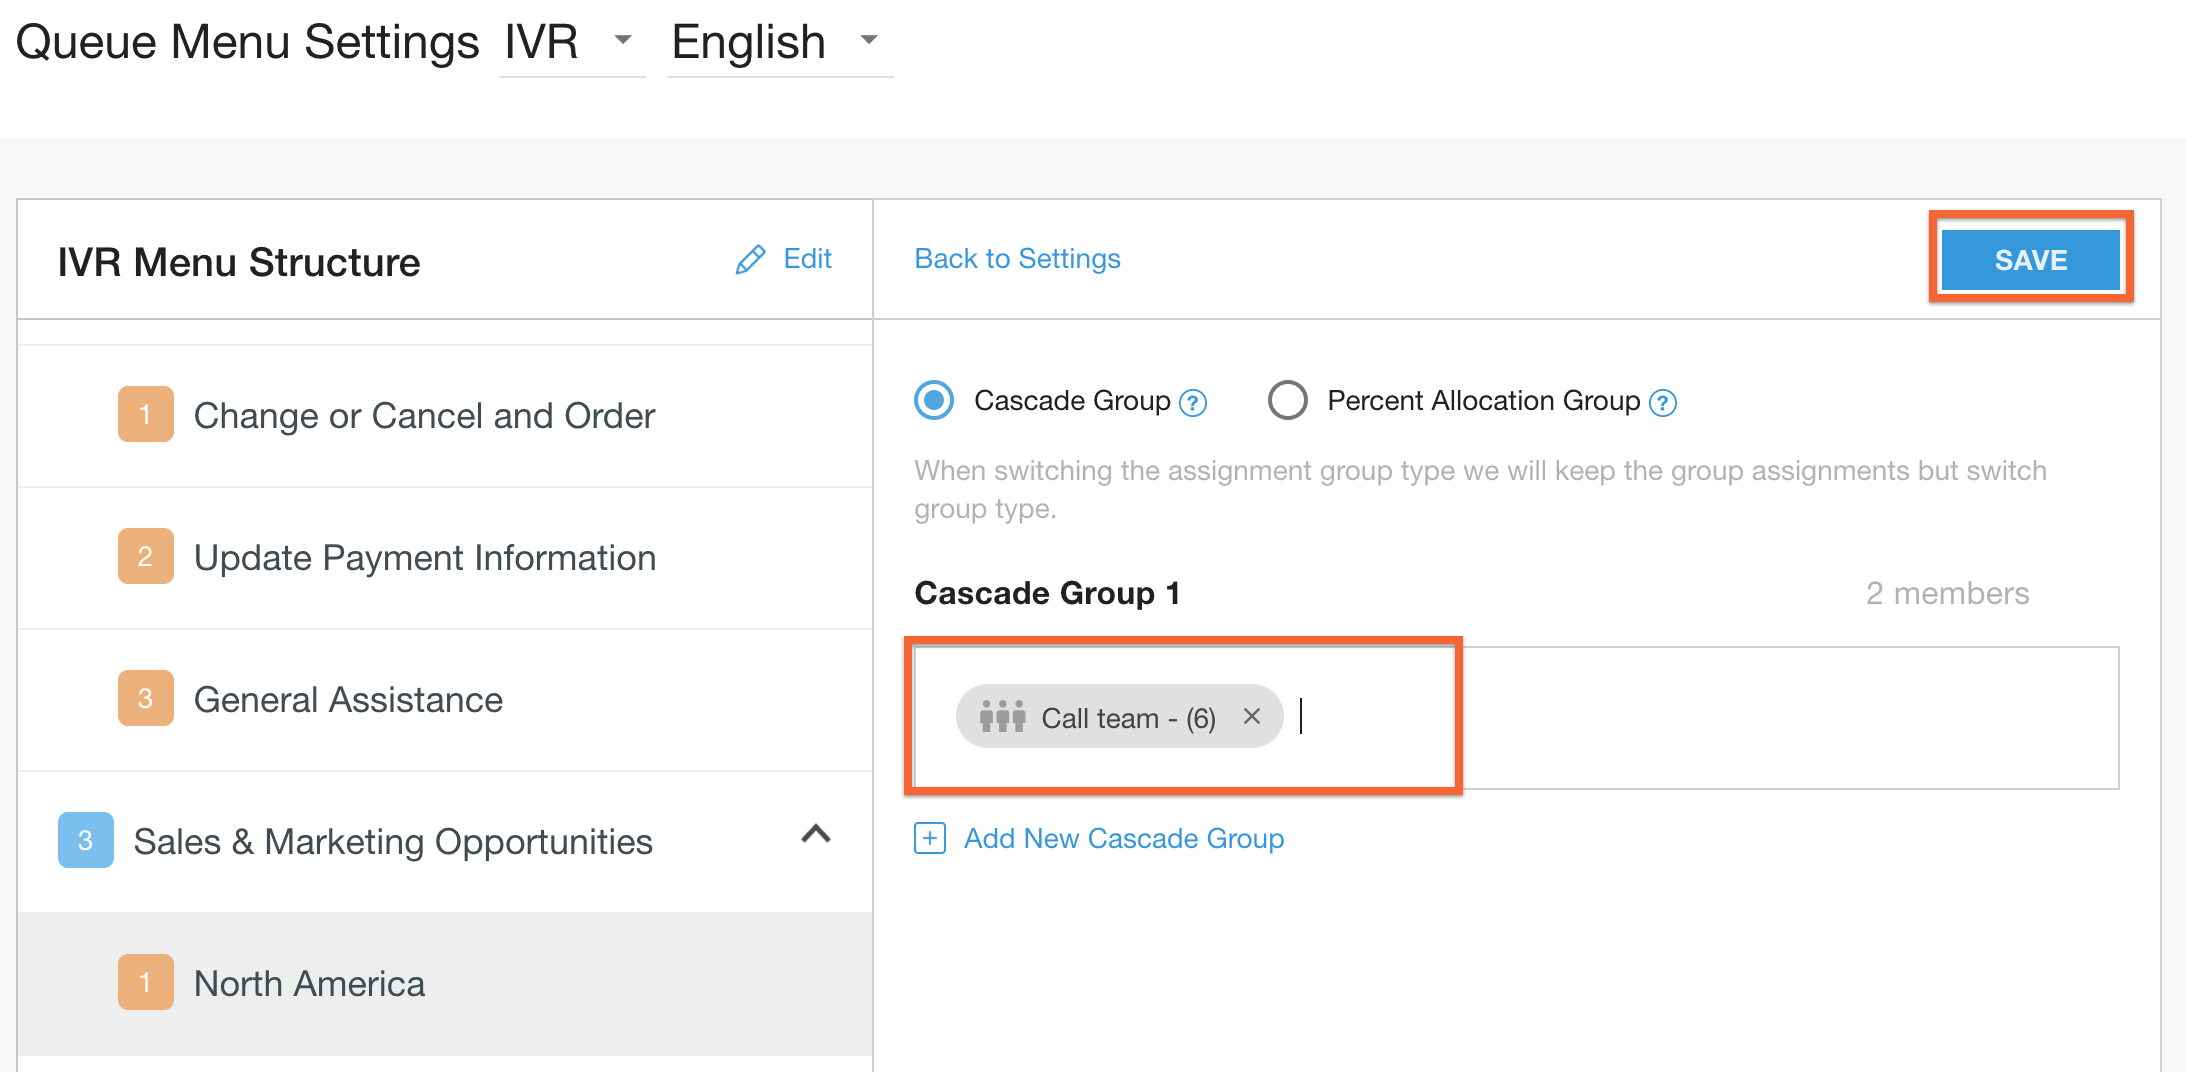Collapse Sales & Marketing Opportunities section
Viewport: 2186px width, 1072px height.
point(816,834)
